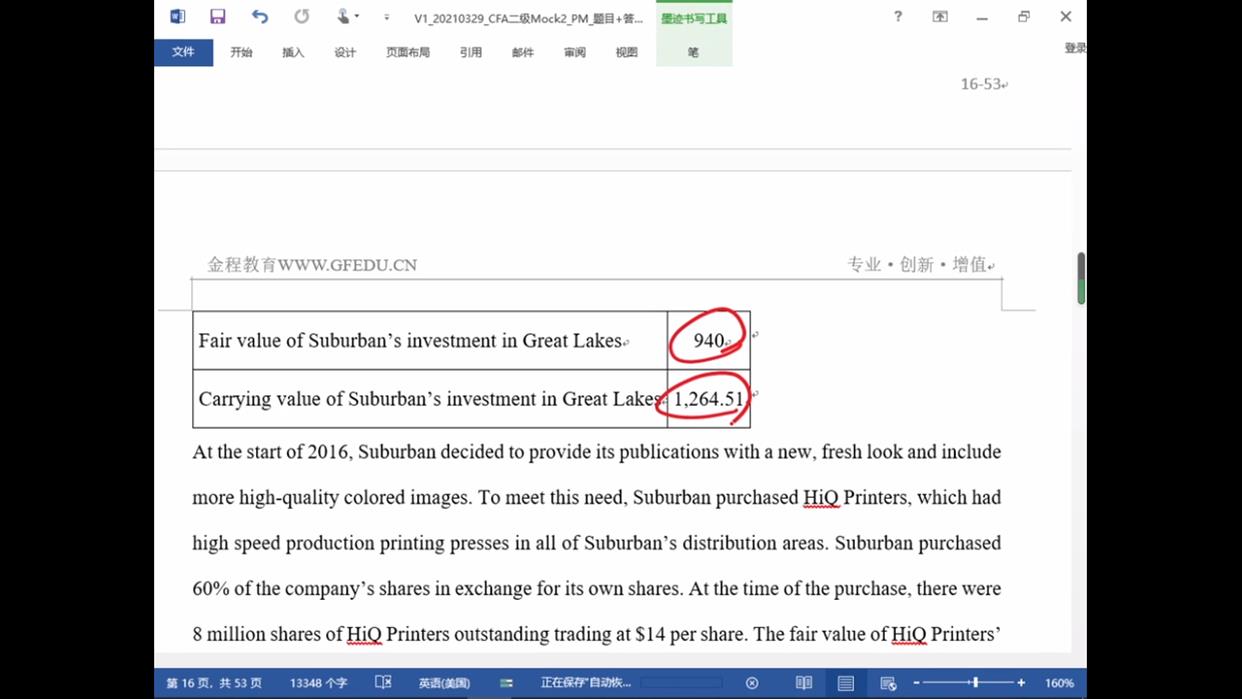Click the 登录 sign-in link
Screen dimensions: 1242x699
(1075, 48)
